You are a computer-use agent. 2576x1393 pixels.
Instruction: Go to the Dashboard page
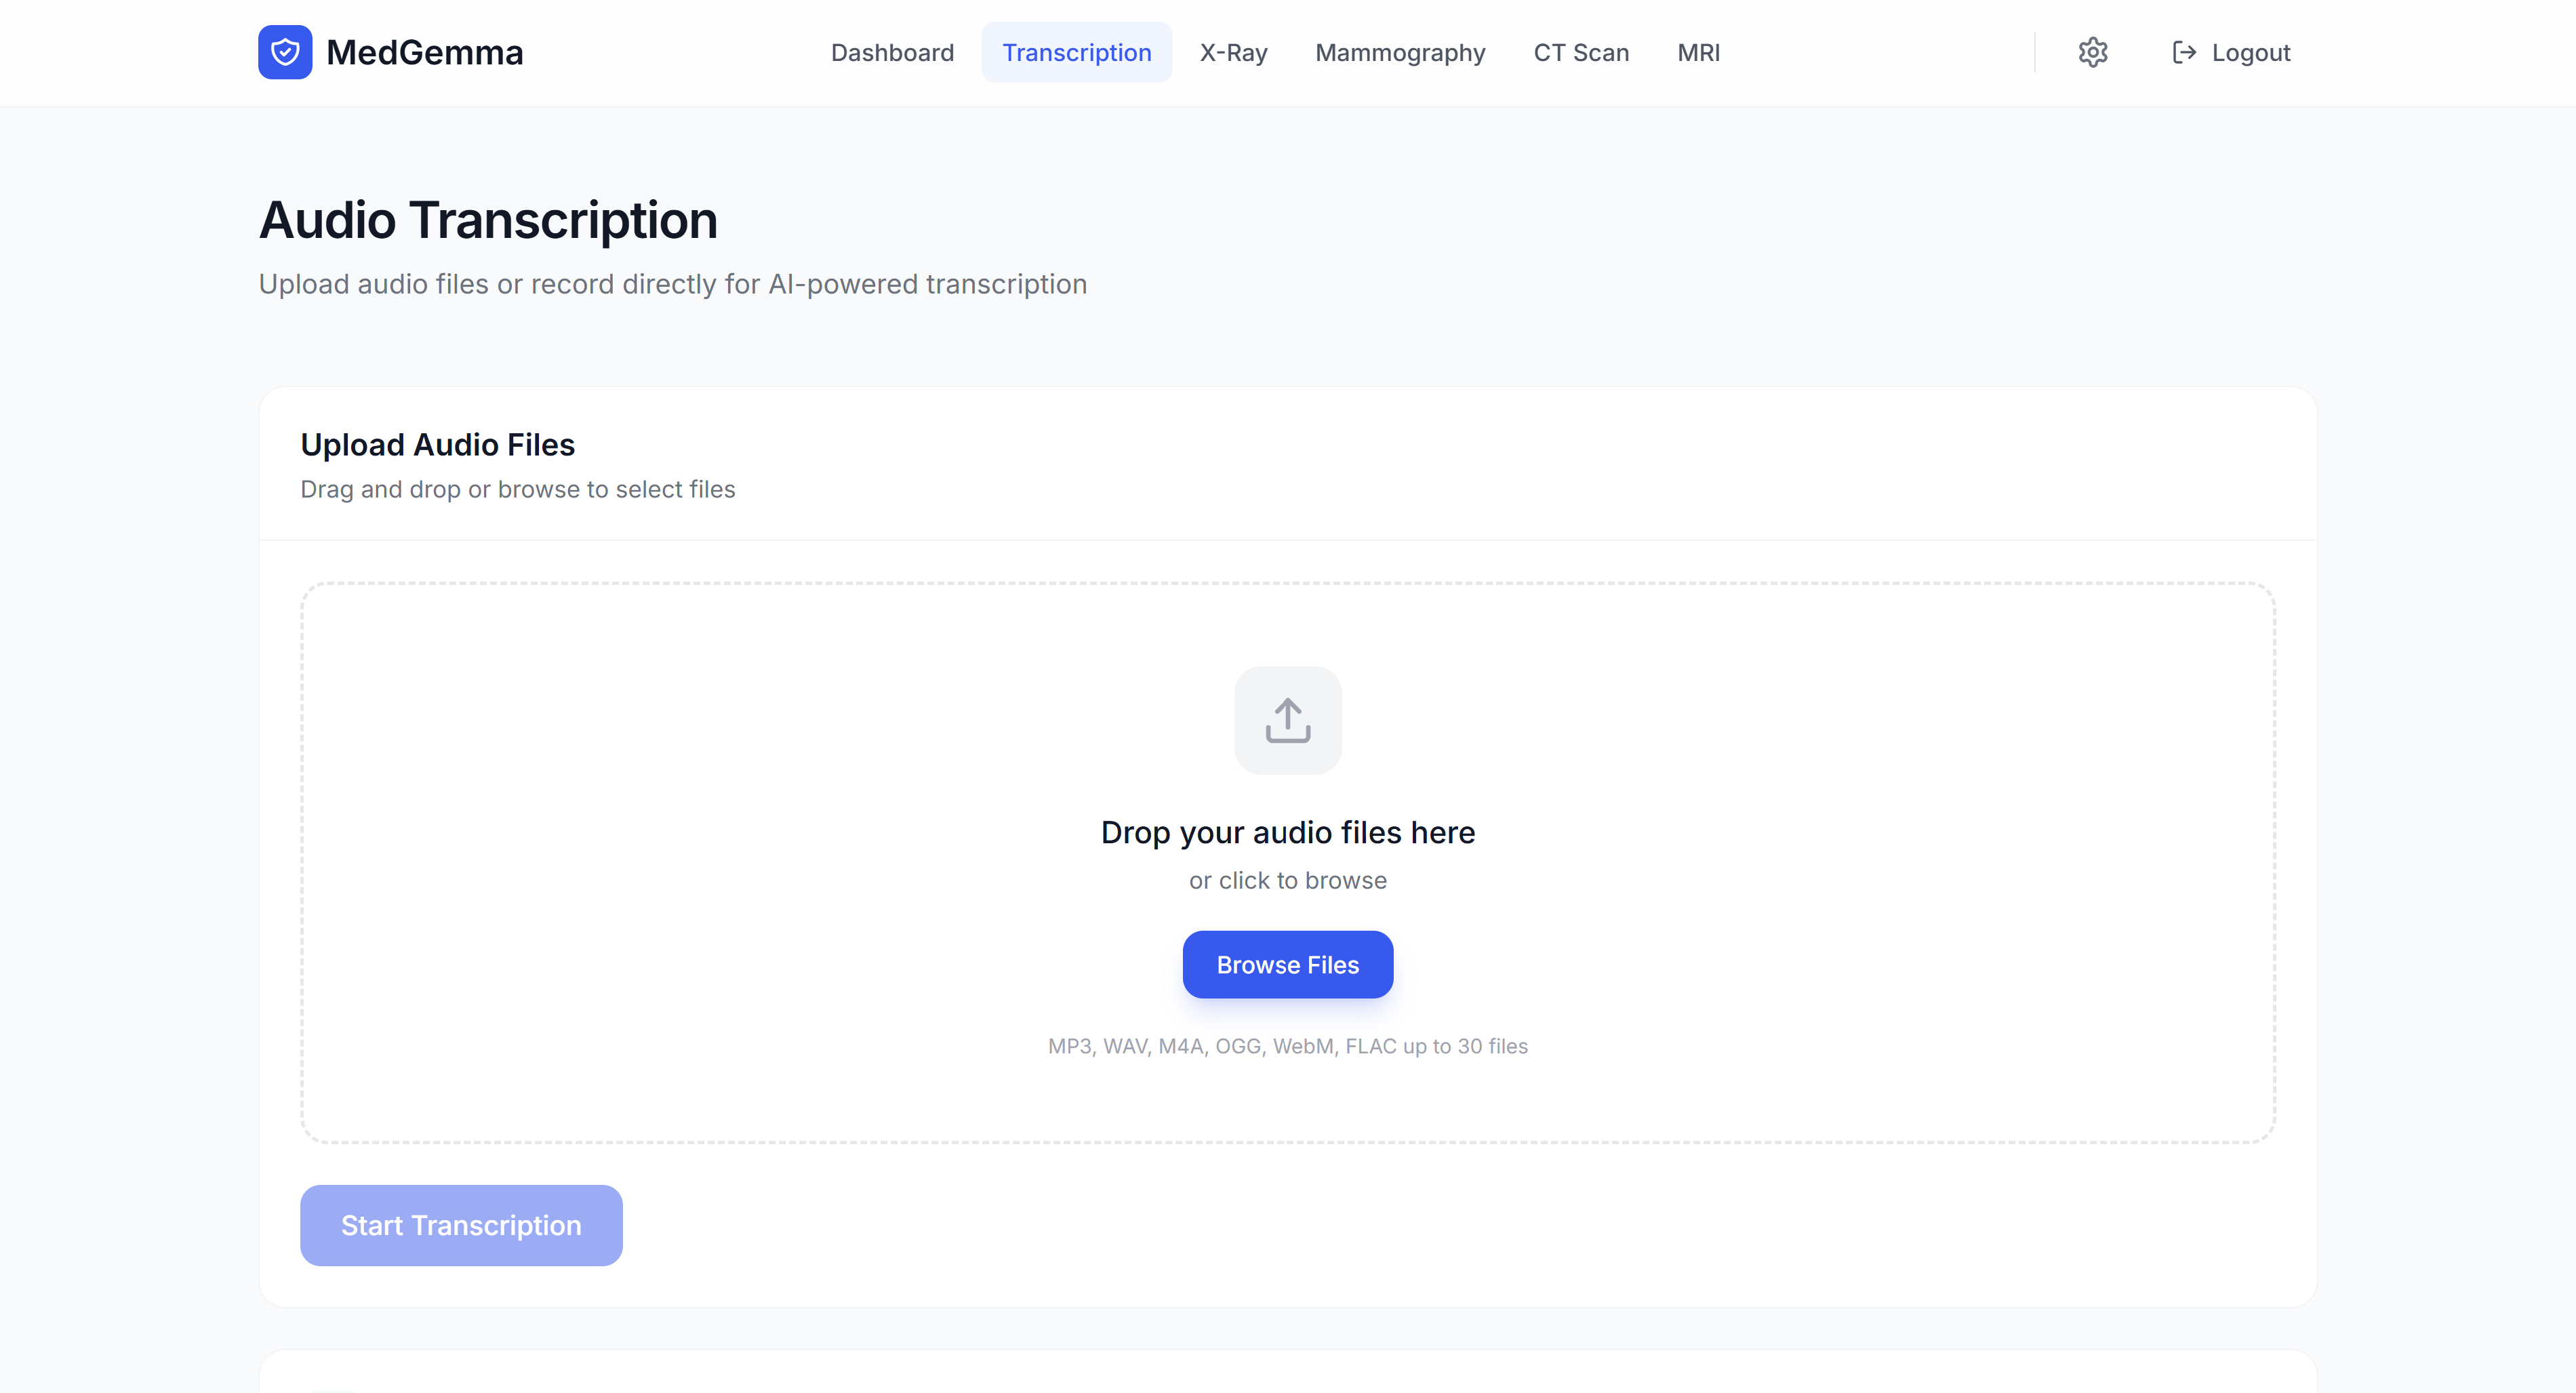[892, 52]
